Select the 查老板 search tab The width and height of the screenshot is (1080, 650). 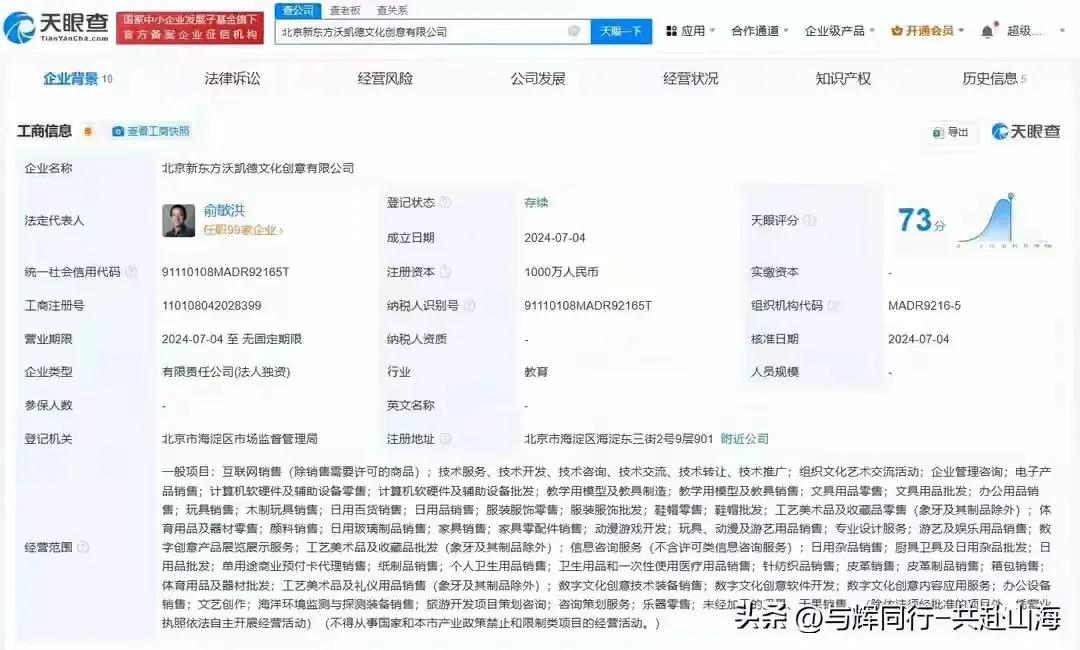pyautogui.click(x=345, y=10)
